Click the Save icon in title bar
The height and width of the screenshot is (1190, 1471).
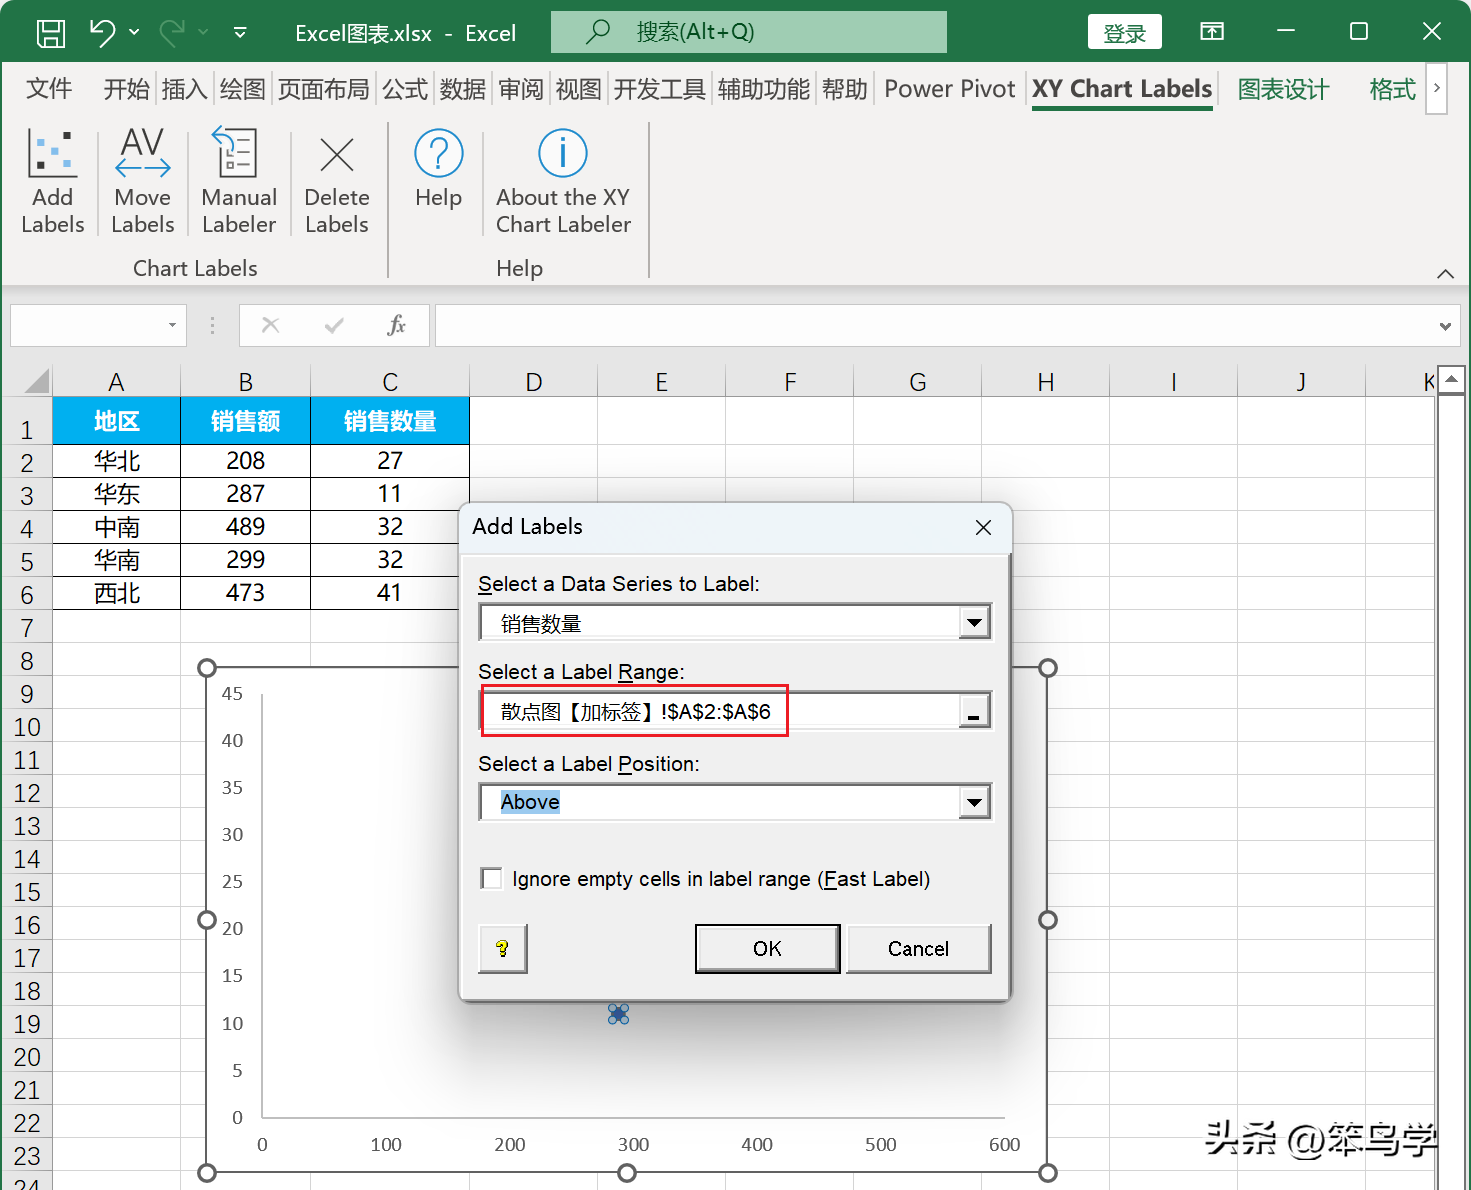click(x=51, y=33)
